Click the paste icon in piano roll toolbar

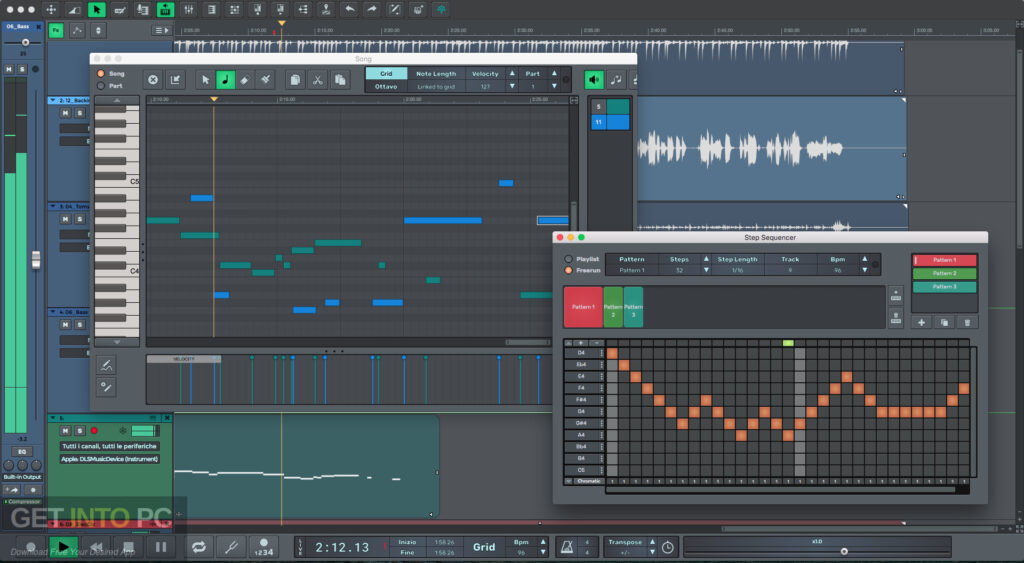click(340, 80)
